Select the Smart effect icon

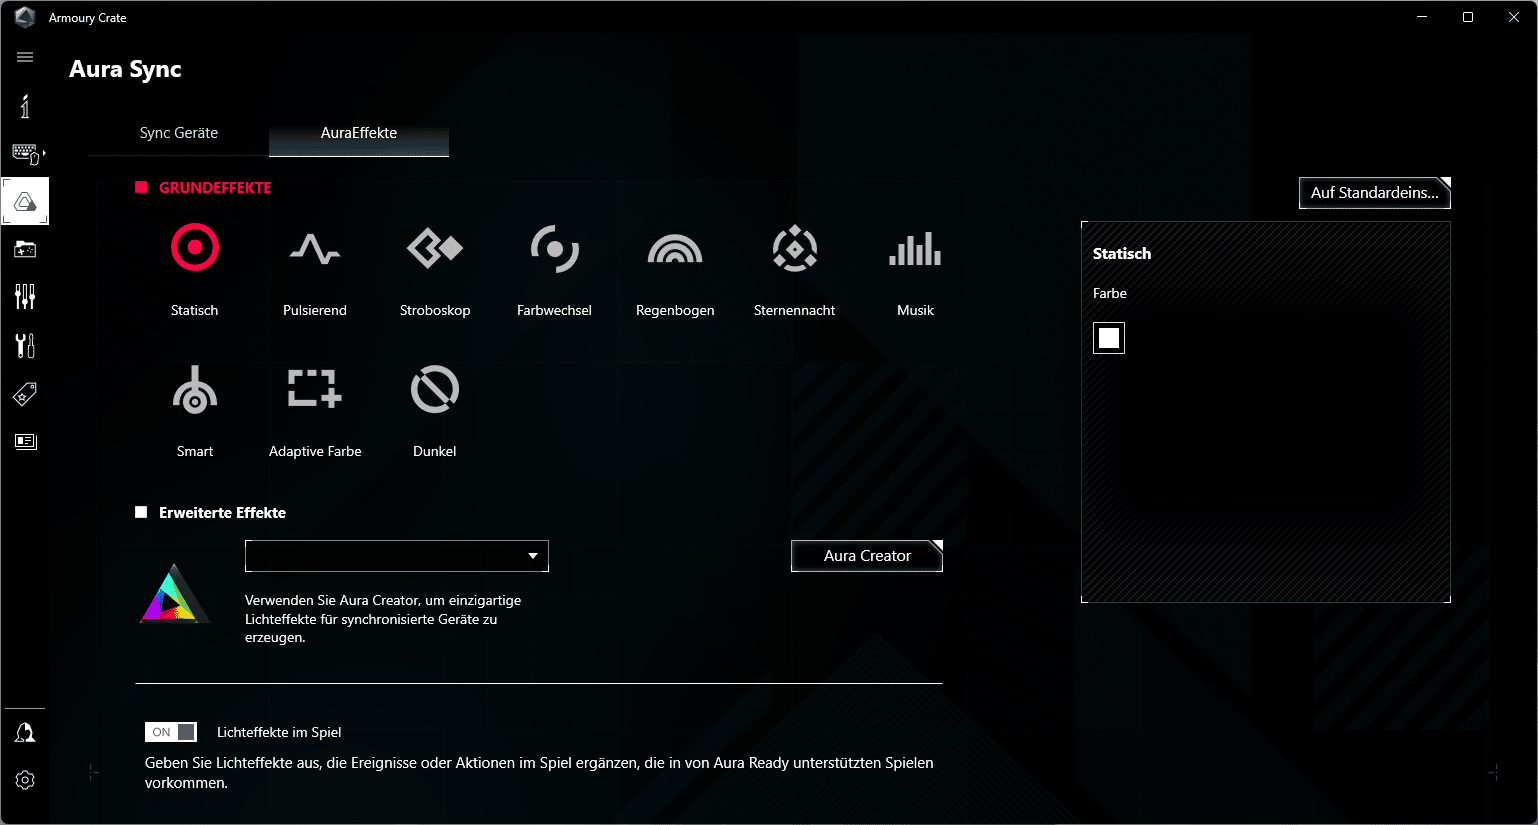pos(195,390)
